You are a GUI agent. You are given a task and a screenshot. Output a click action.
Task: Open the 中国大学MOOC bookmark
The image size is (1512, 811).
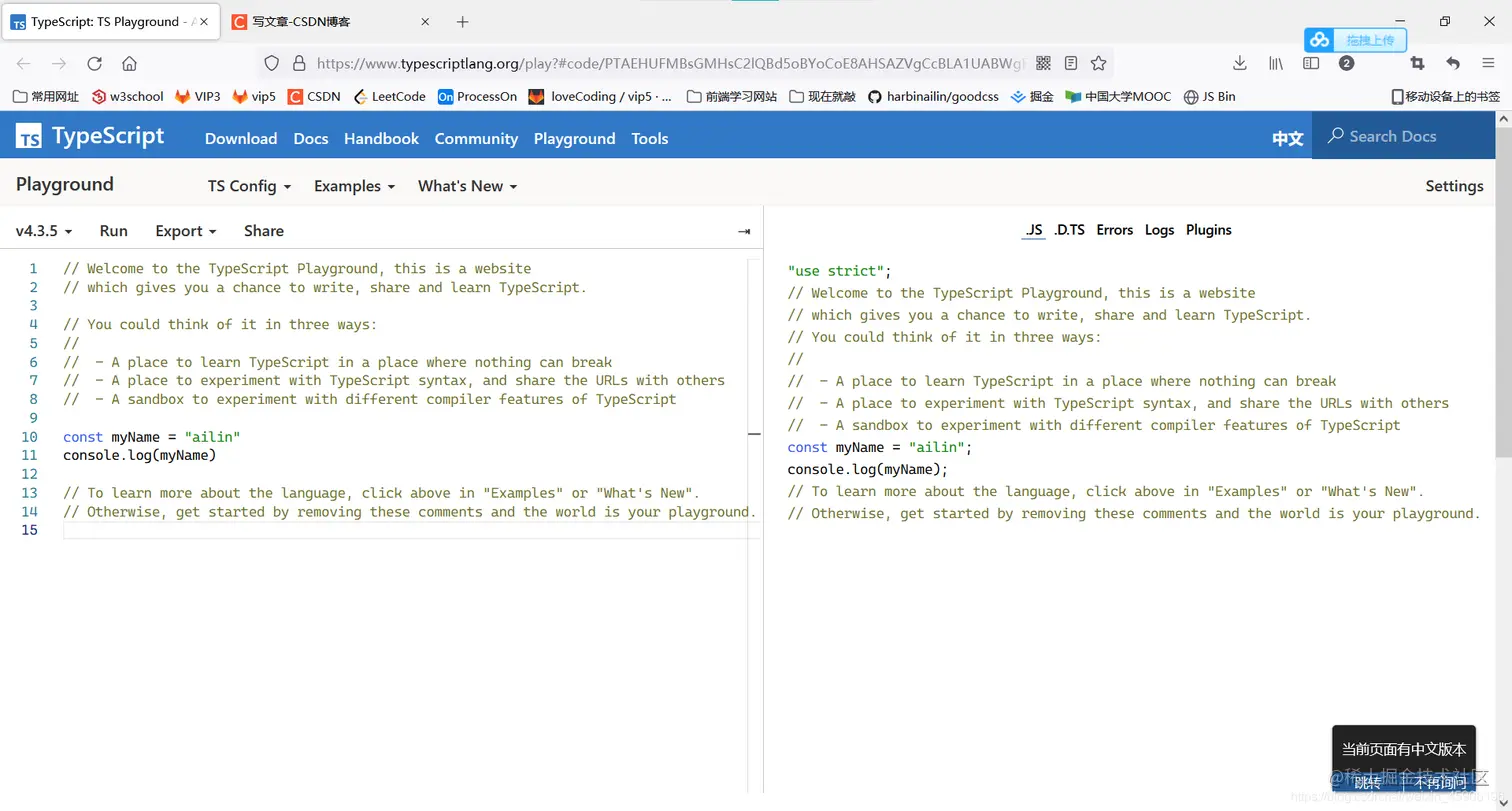tap(1118, 97)
